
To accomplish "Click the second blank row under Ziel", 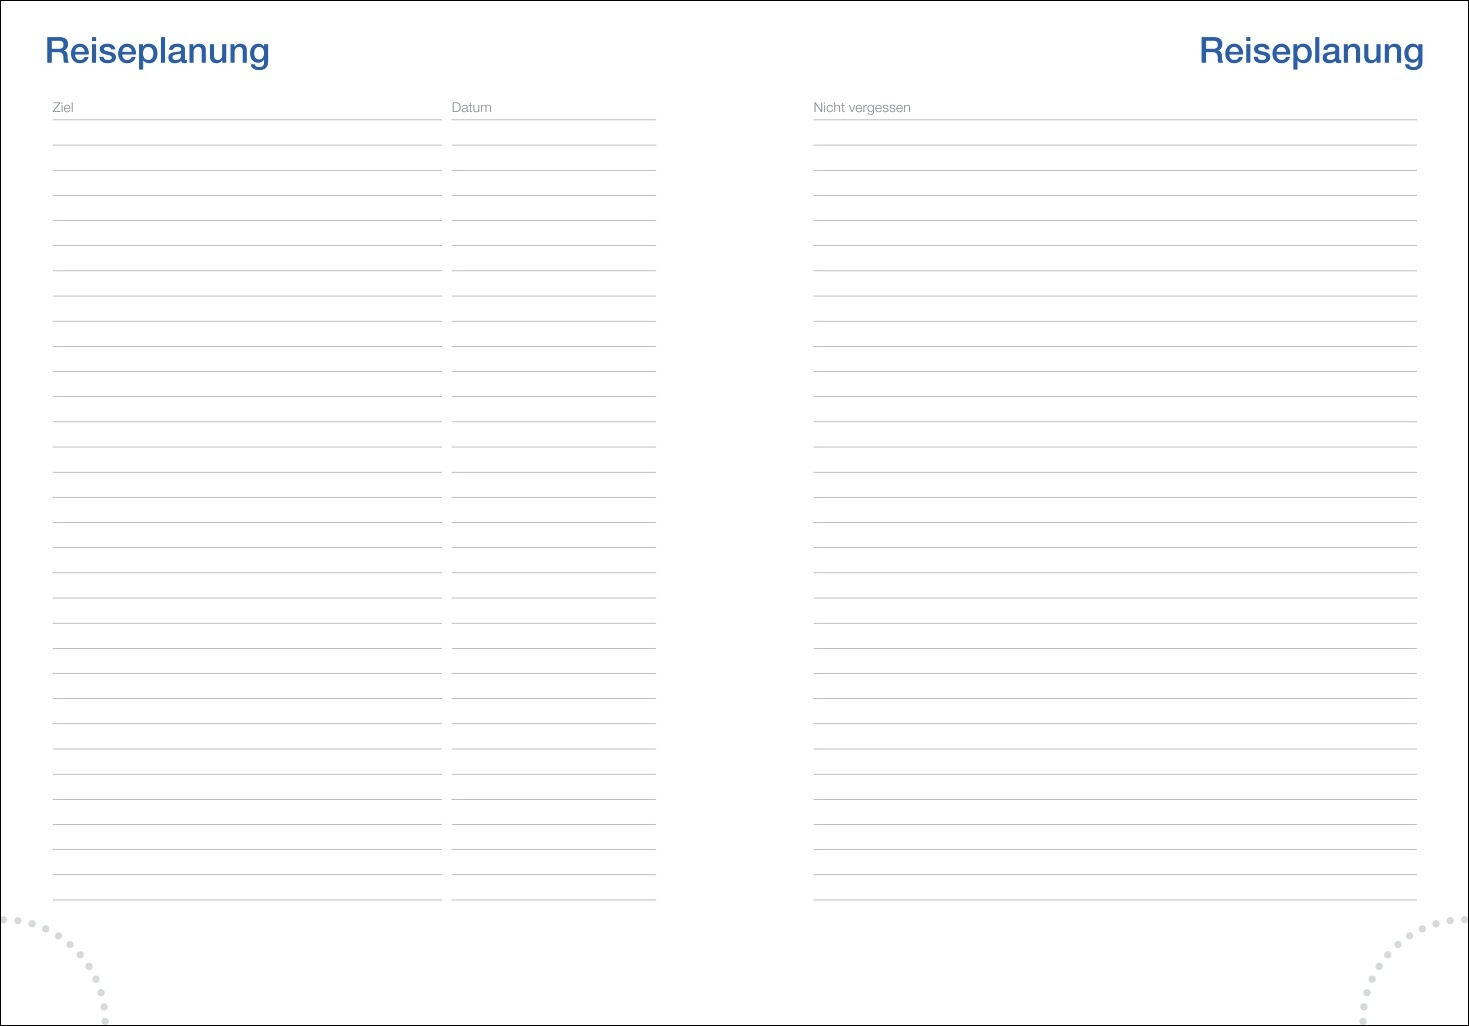I will click(246, 159).
